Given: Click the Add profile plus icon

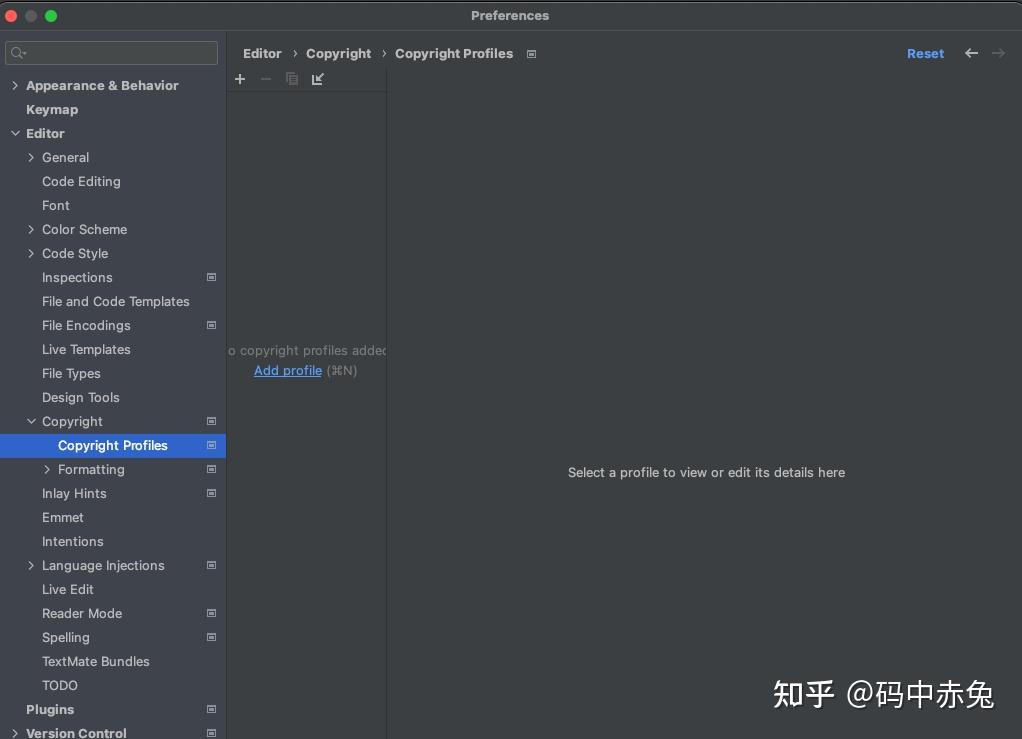Looking at the screenshot, I should point(240,79).
